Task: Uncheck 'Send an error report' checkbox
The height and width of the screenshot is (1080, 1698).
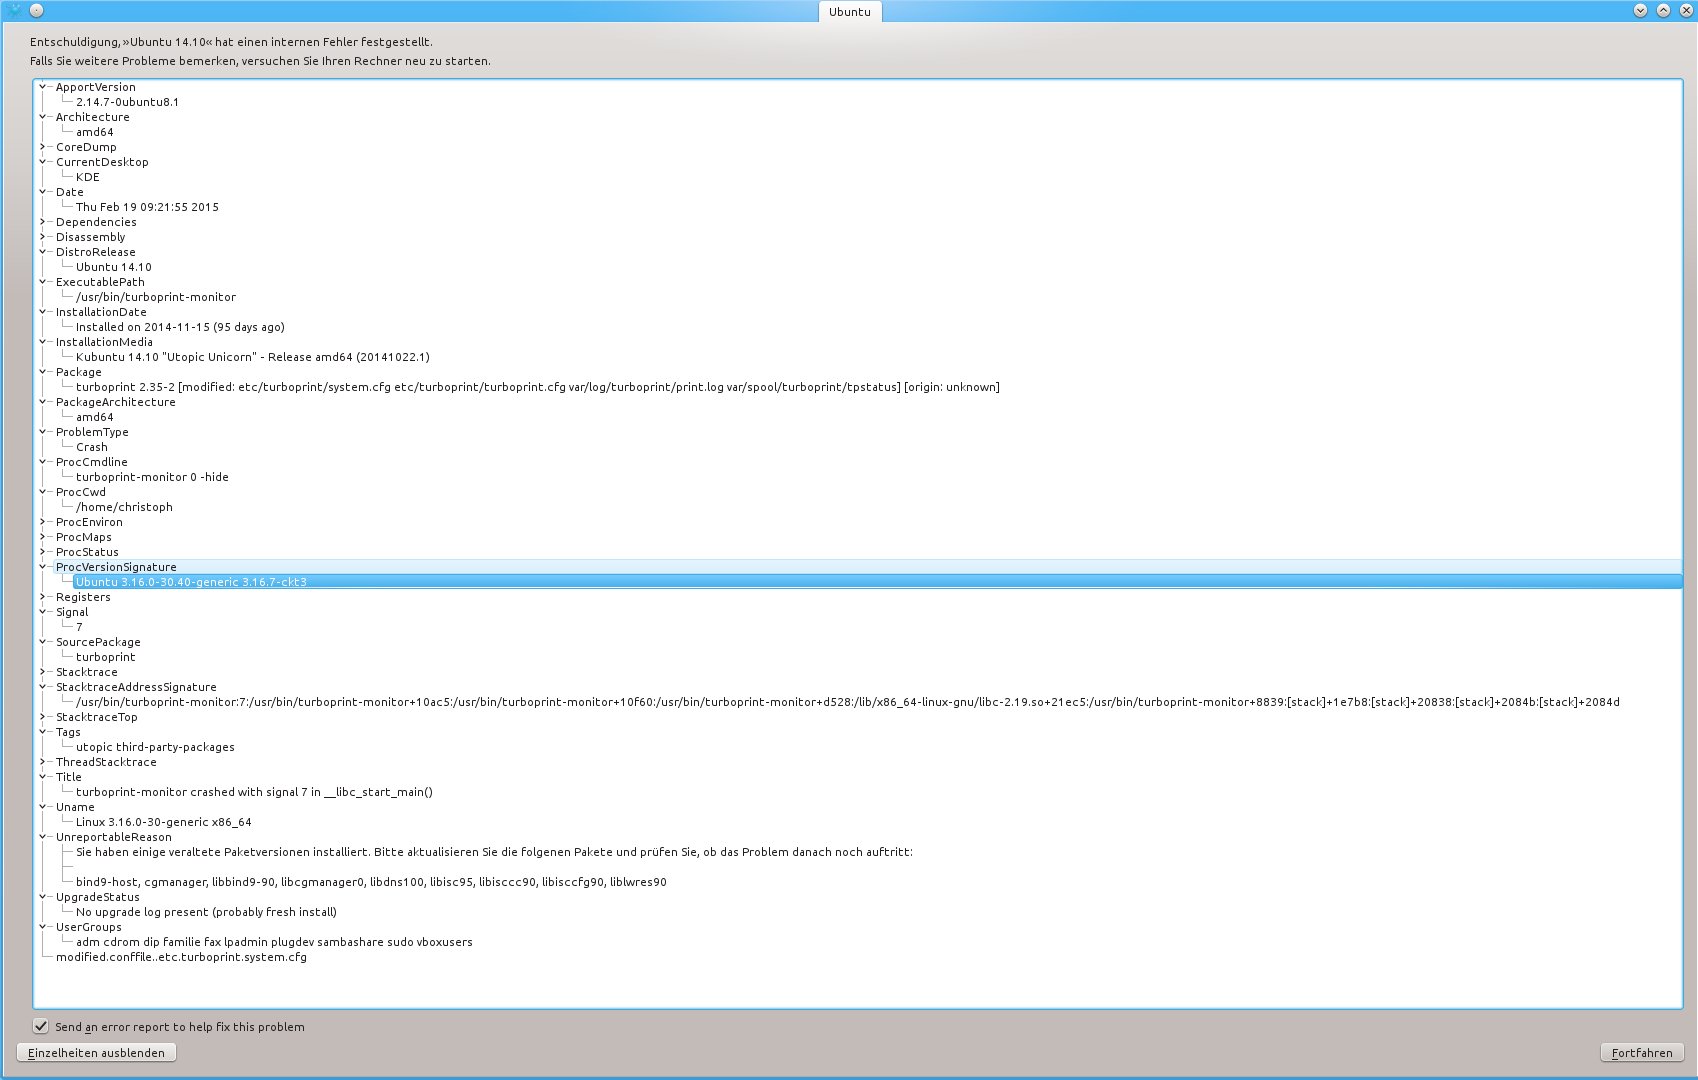Action: (x=41, y=1026)
